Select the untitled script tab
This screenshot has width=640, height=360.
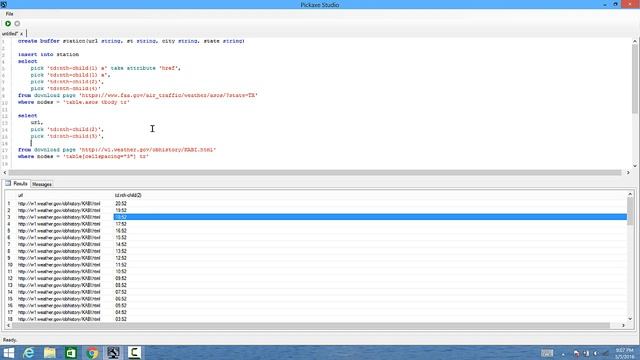(x=10, y=33)
